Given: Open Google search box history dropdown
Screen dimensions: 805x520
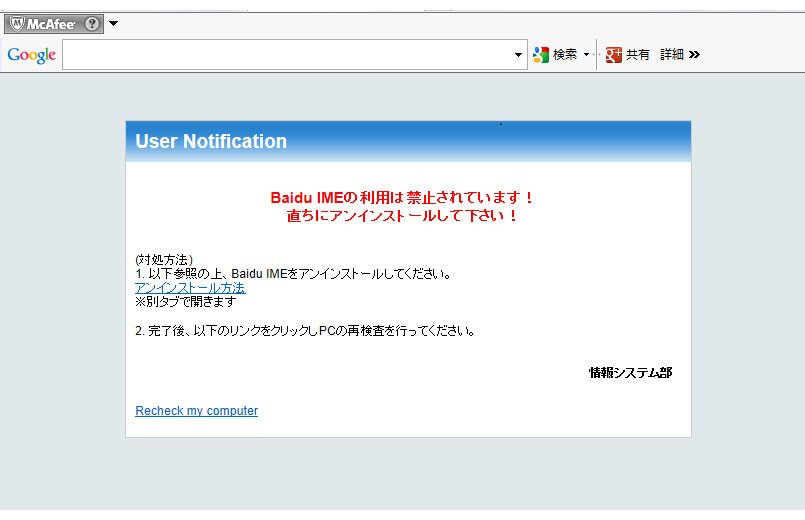Looking at the screenshot, I should click(518, 54).
